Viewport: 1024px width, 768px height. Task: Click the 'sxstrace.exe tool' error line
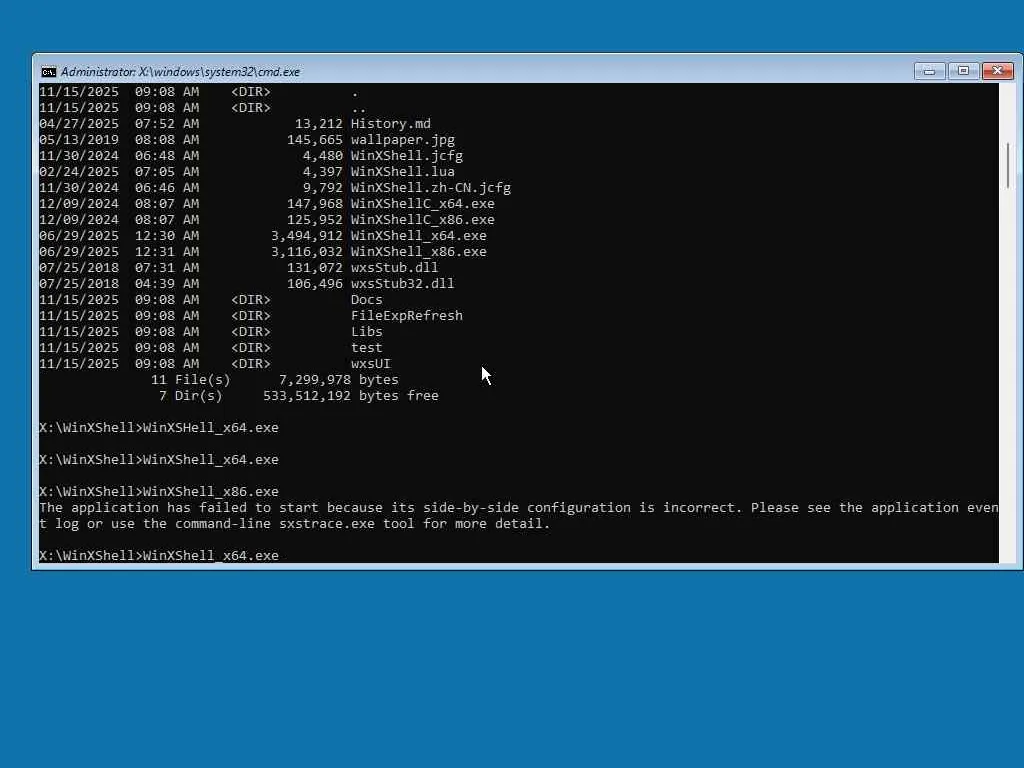pos(295,524)
